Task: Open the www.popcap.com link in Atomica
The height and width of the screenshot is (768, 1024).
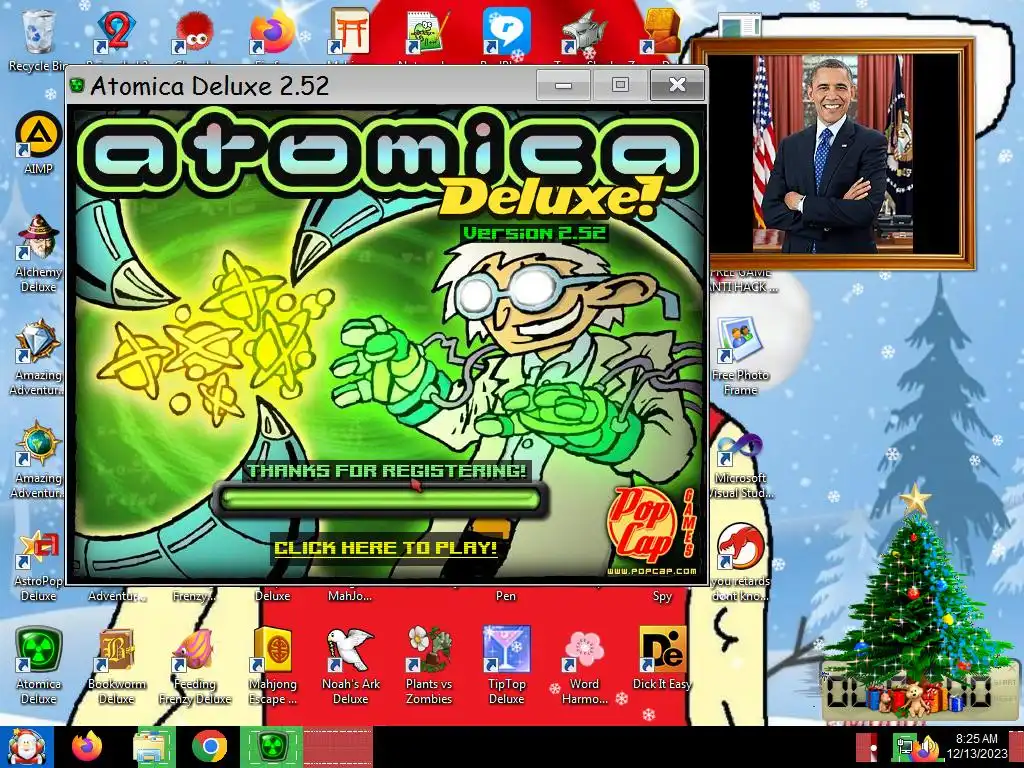Action: 651,571
